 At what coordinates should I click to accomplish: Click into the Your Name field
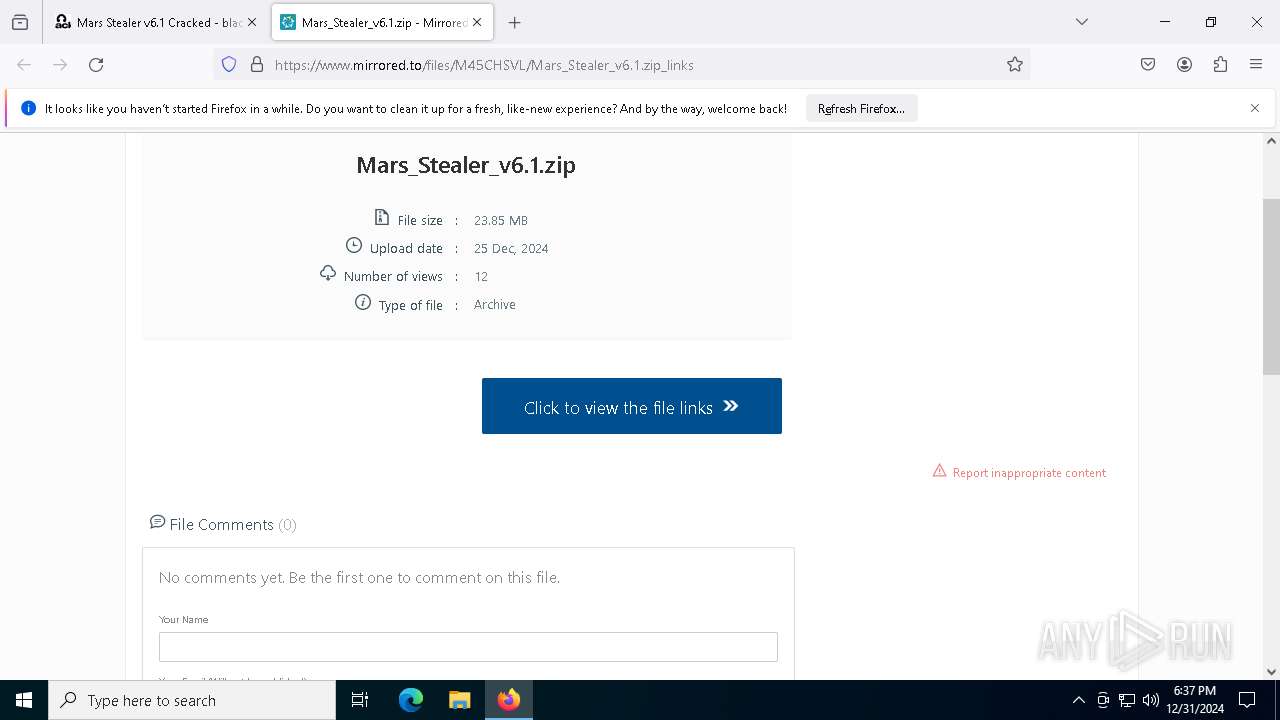pyautogui.click(x=468, y=647)
